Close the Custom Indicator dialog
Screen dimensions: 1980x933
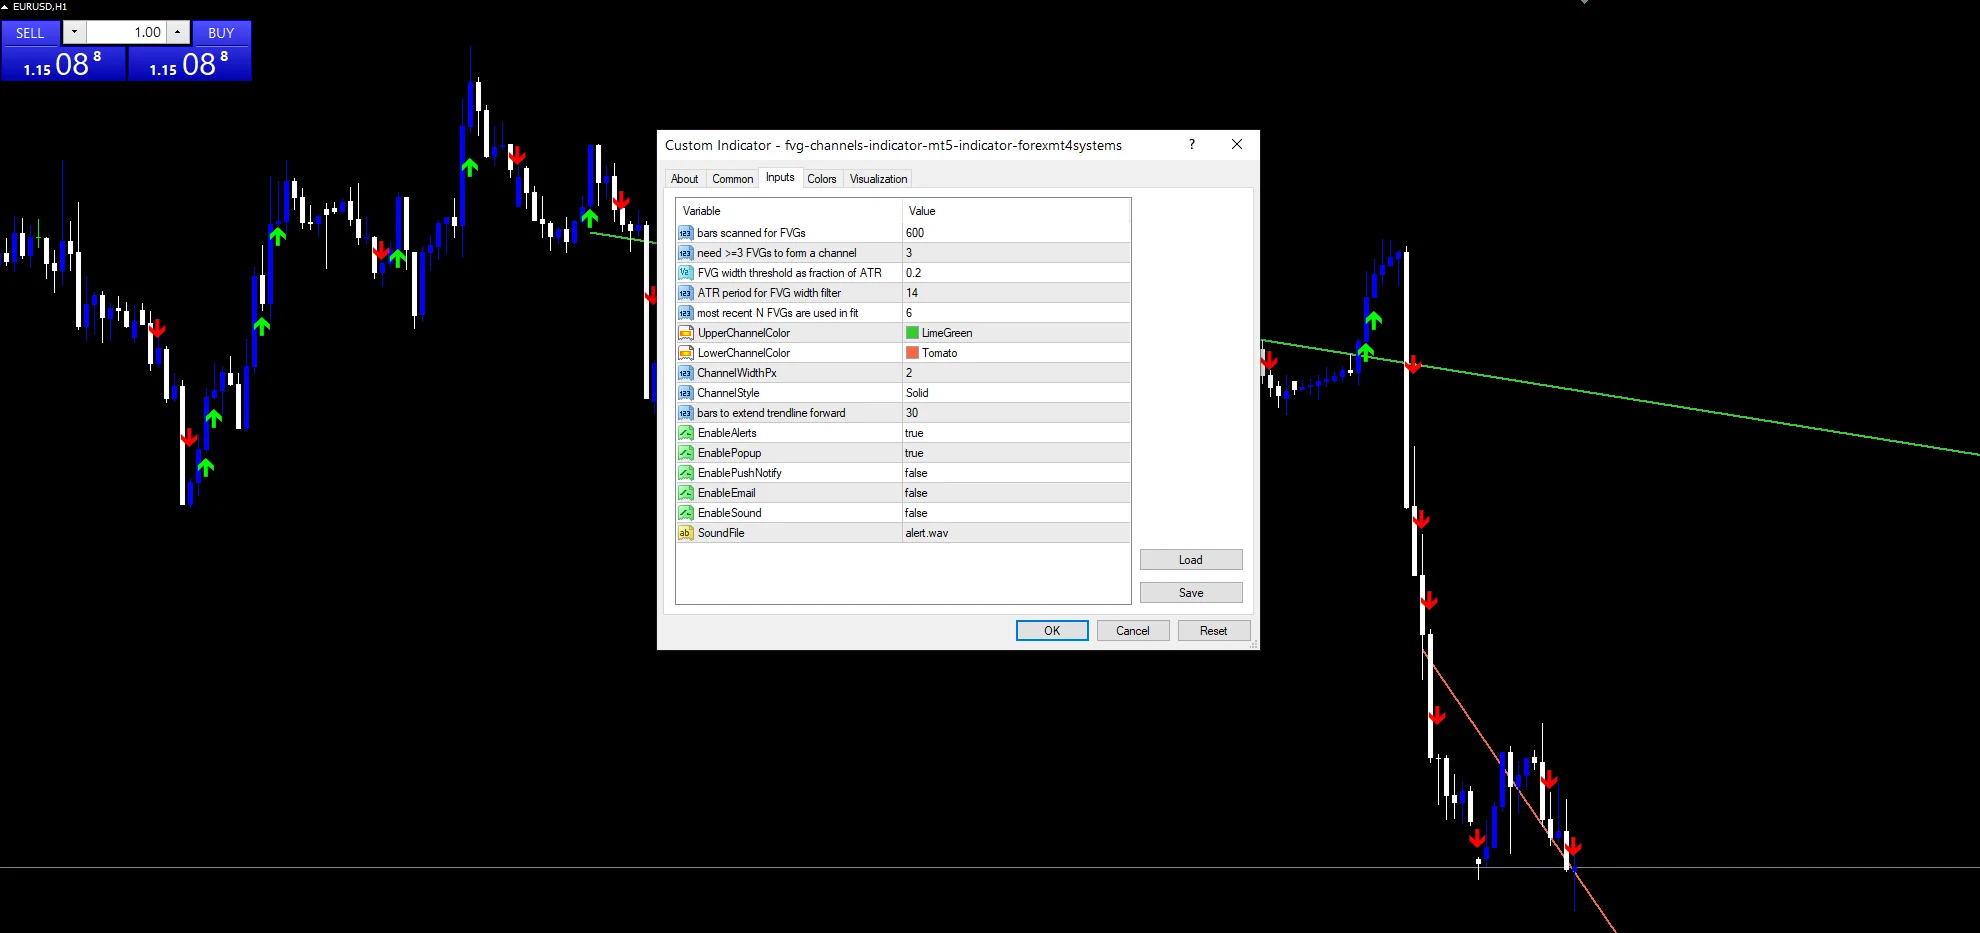(1237, 145)
